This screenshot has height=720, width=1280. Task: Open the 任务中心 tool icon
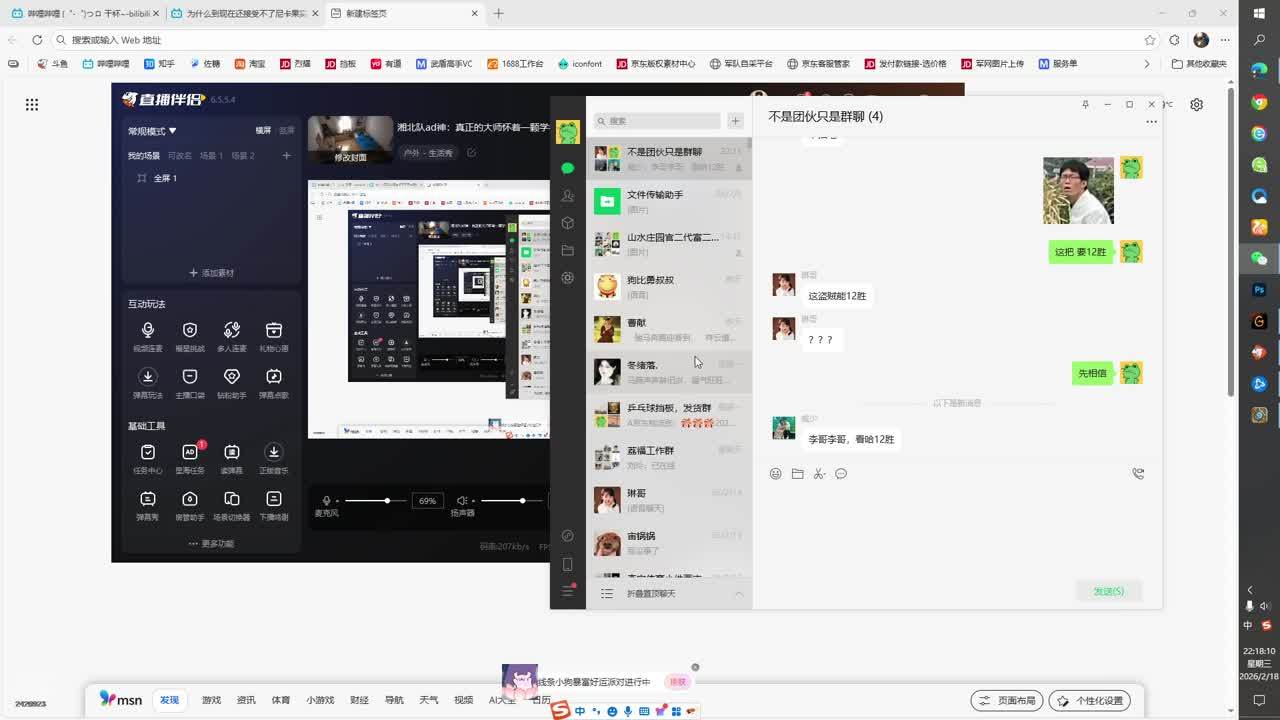[x=148, y=452]
